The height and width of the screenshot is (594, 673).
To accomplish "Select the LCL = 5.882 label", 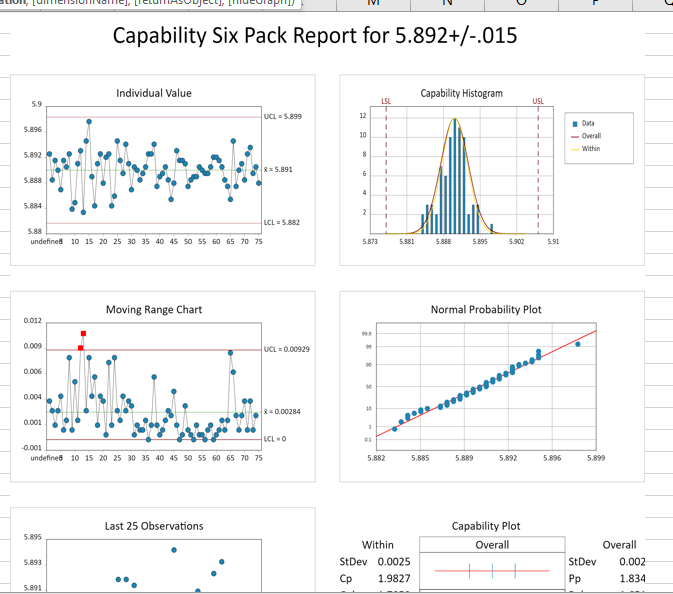I will [x=282, y=222].
